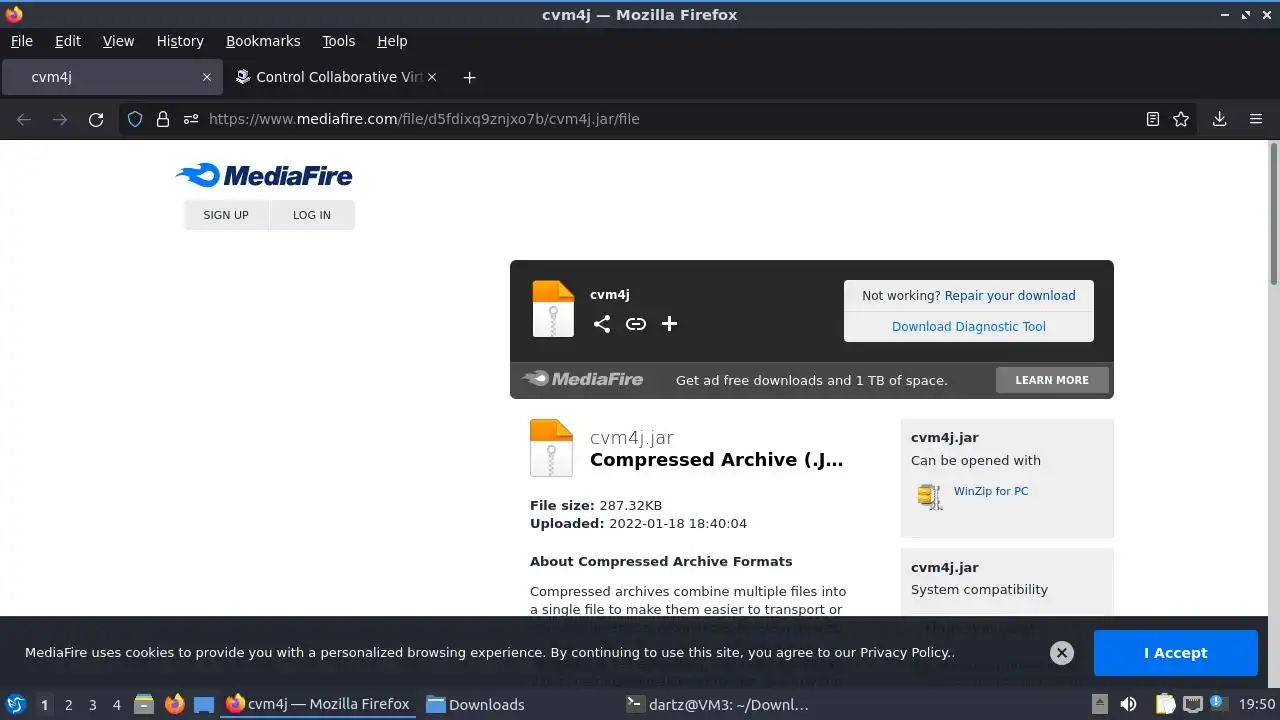This screenshot has width=1280, height=720.
Task: Switch to workspace 3
Action: [x=92, y=705]
